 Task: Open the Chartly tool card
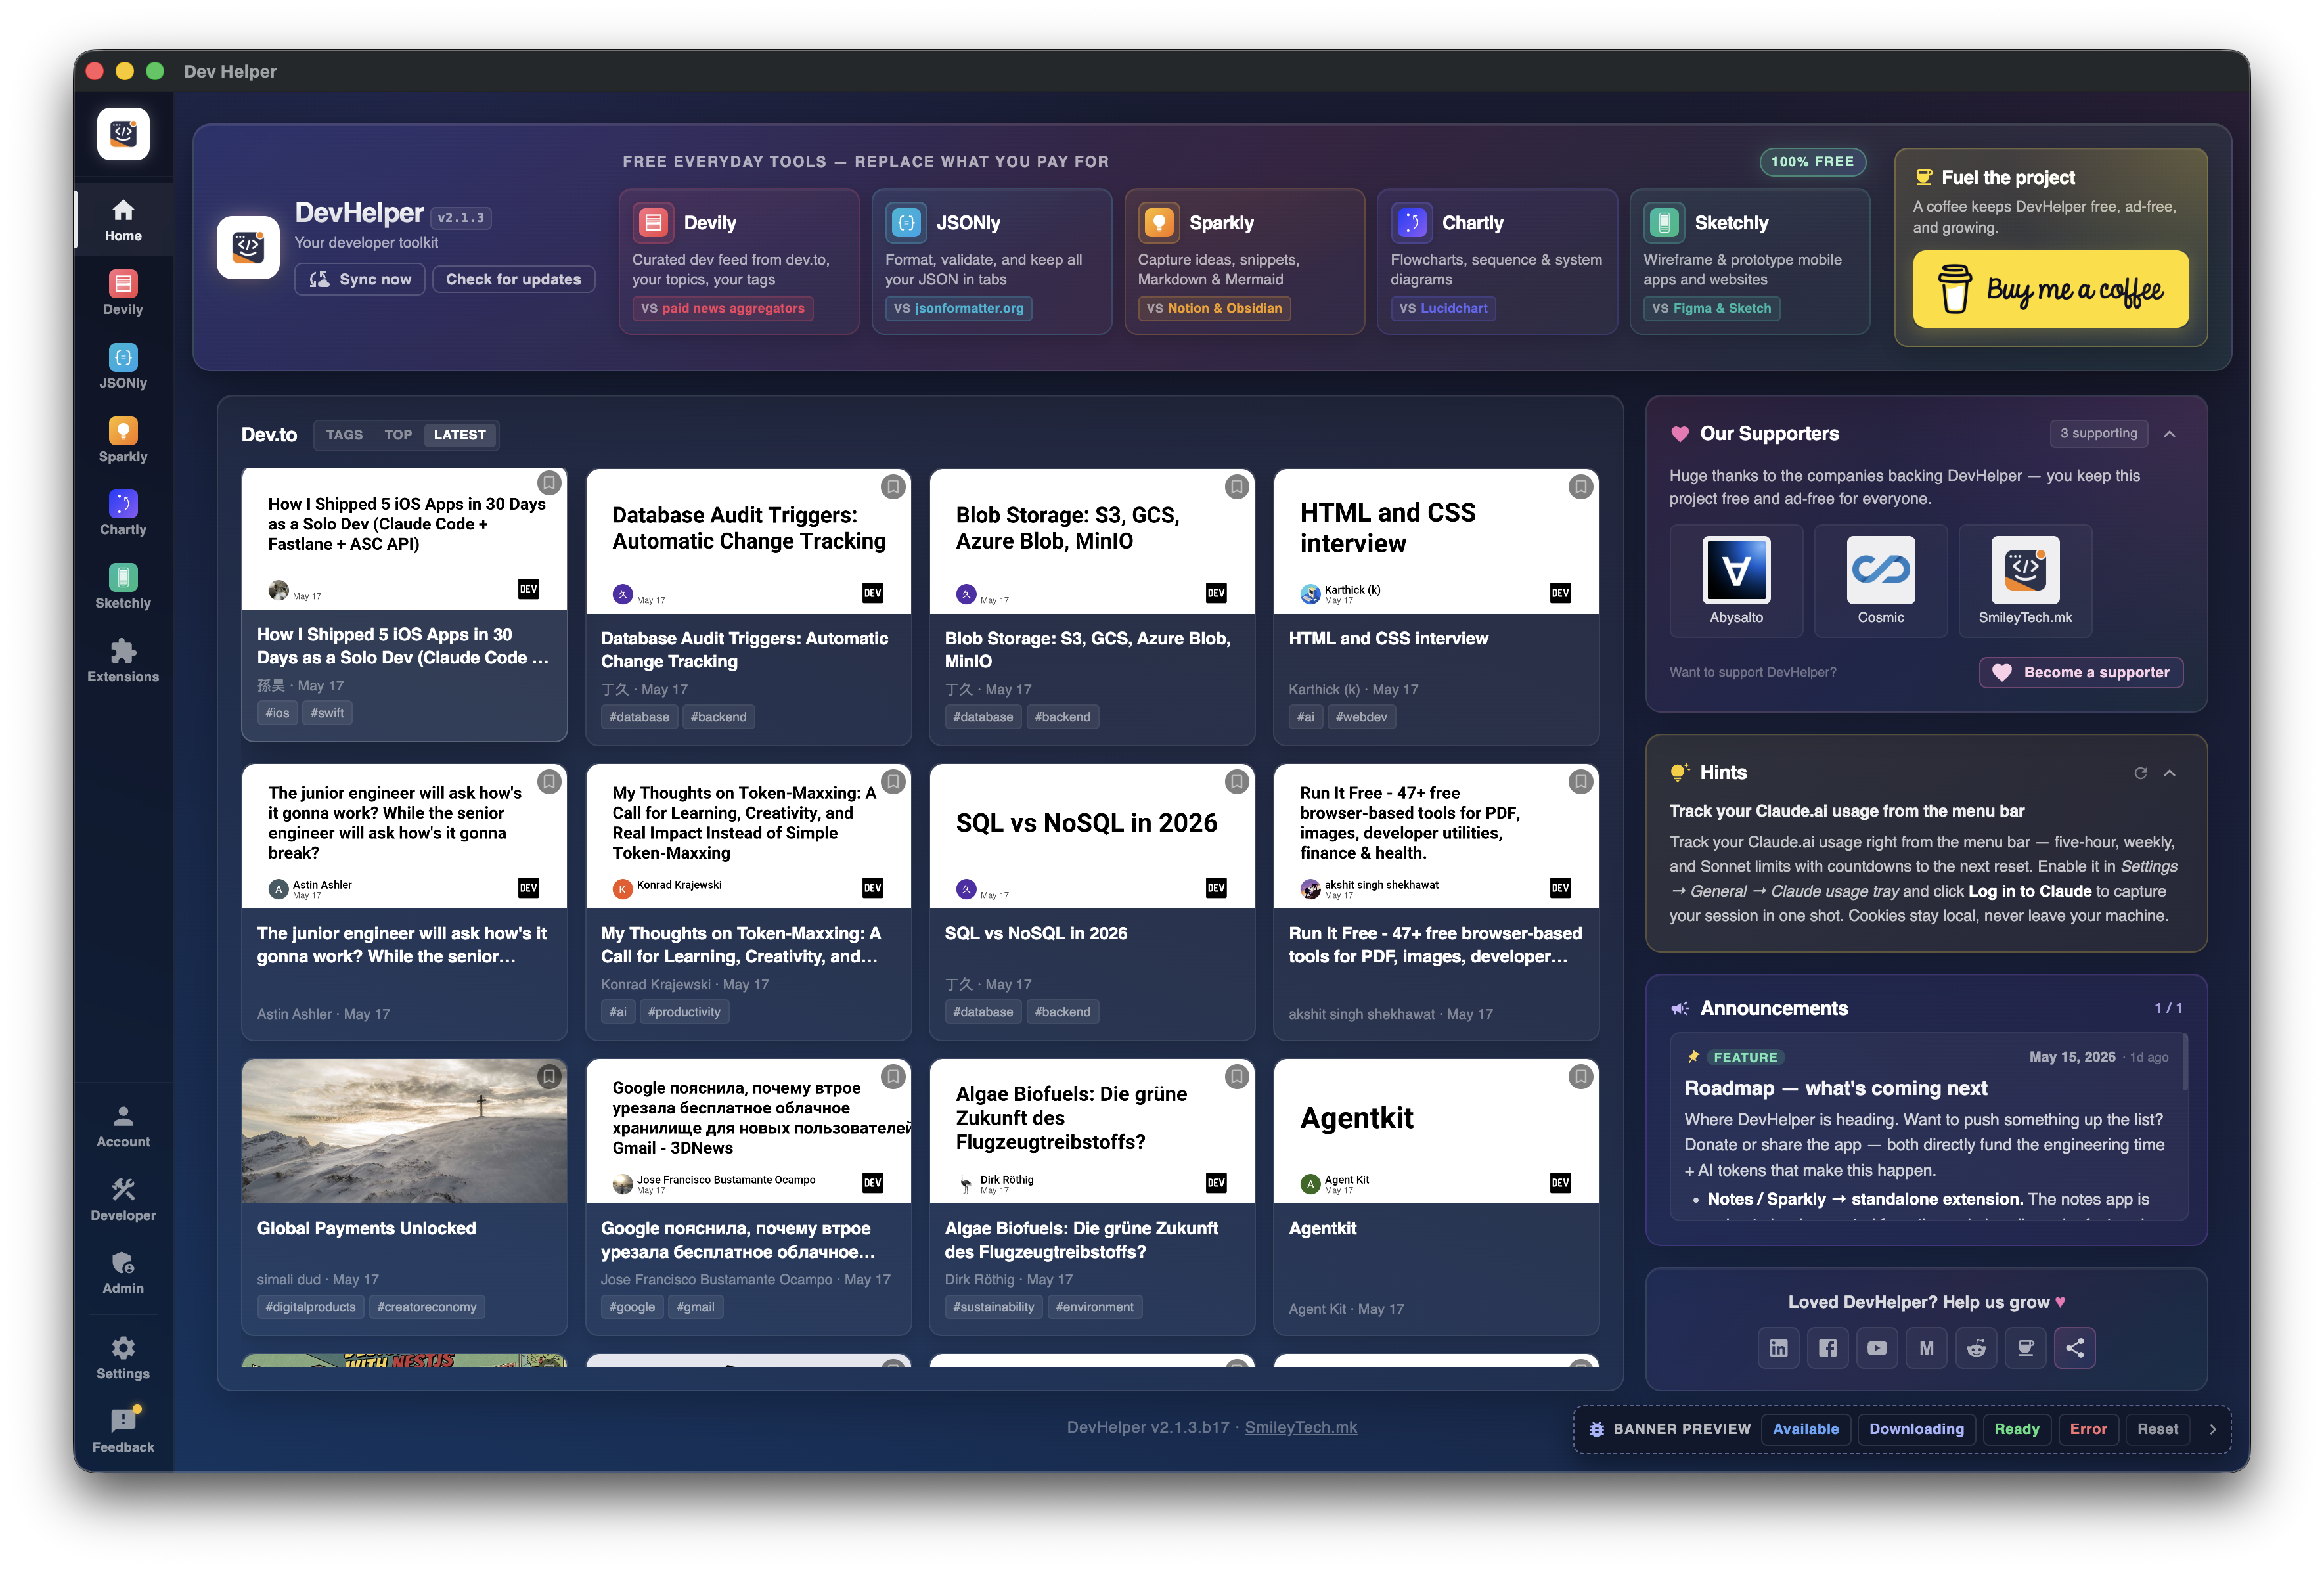tap(1497, 261)
